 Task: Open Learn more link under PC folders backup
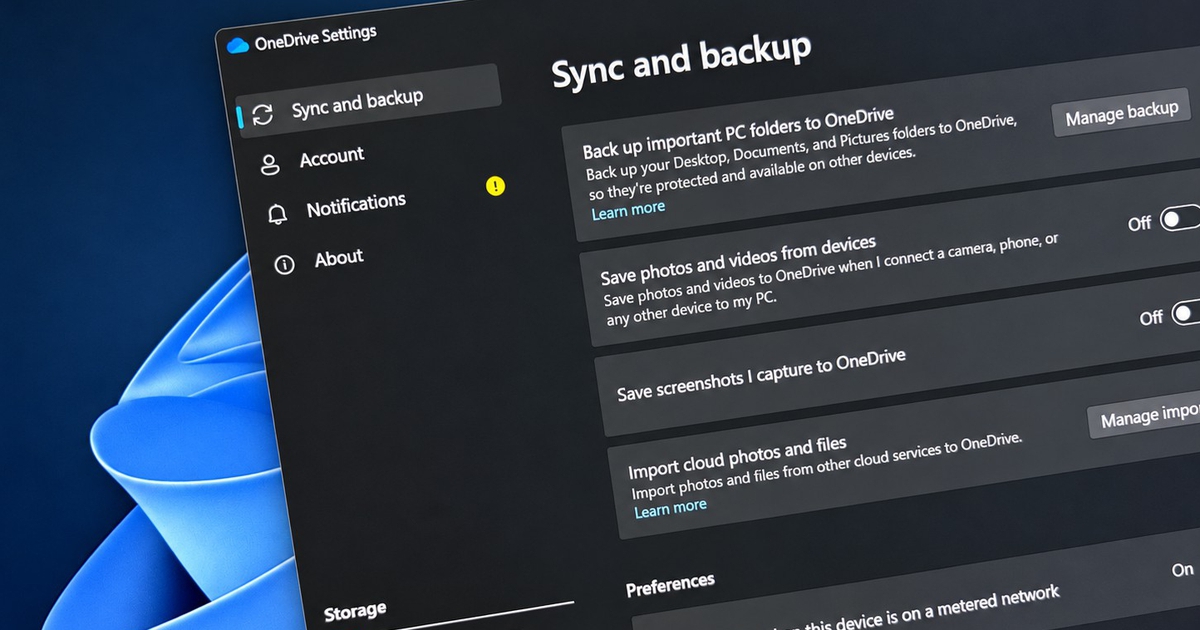(x=628, y=210)
